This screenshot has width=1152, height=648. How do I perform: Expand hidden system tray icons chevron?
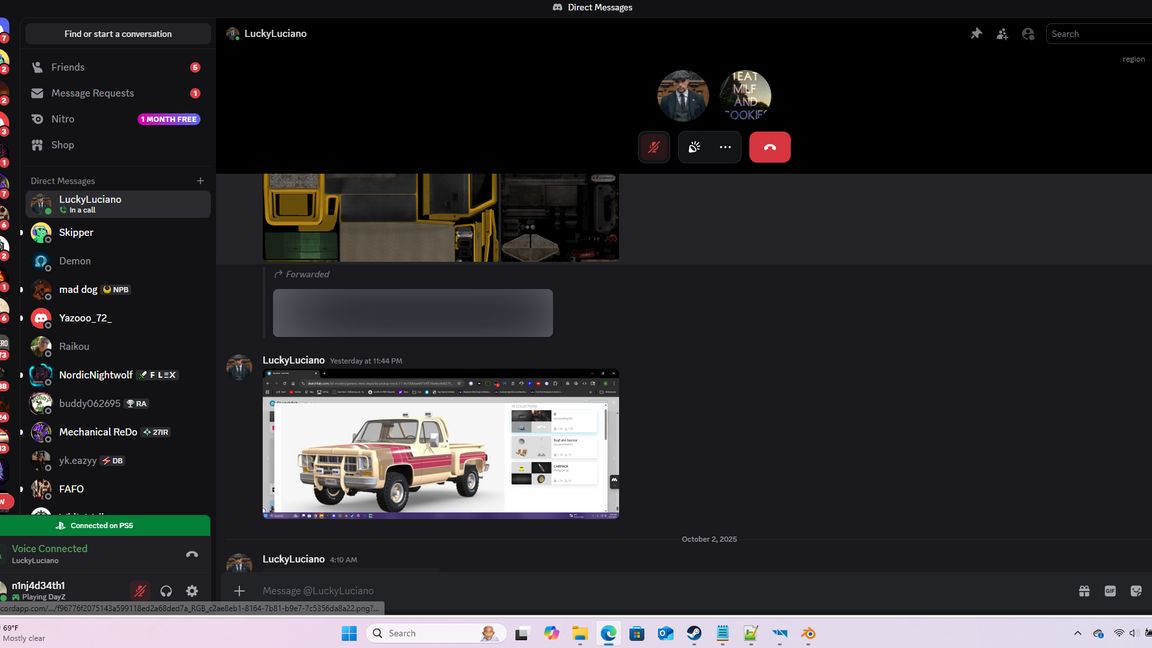(1077, 633)
